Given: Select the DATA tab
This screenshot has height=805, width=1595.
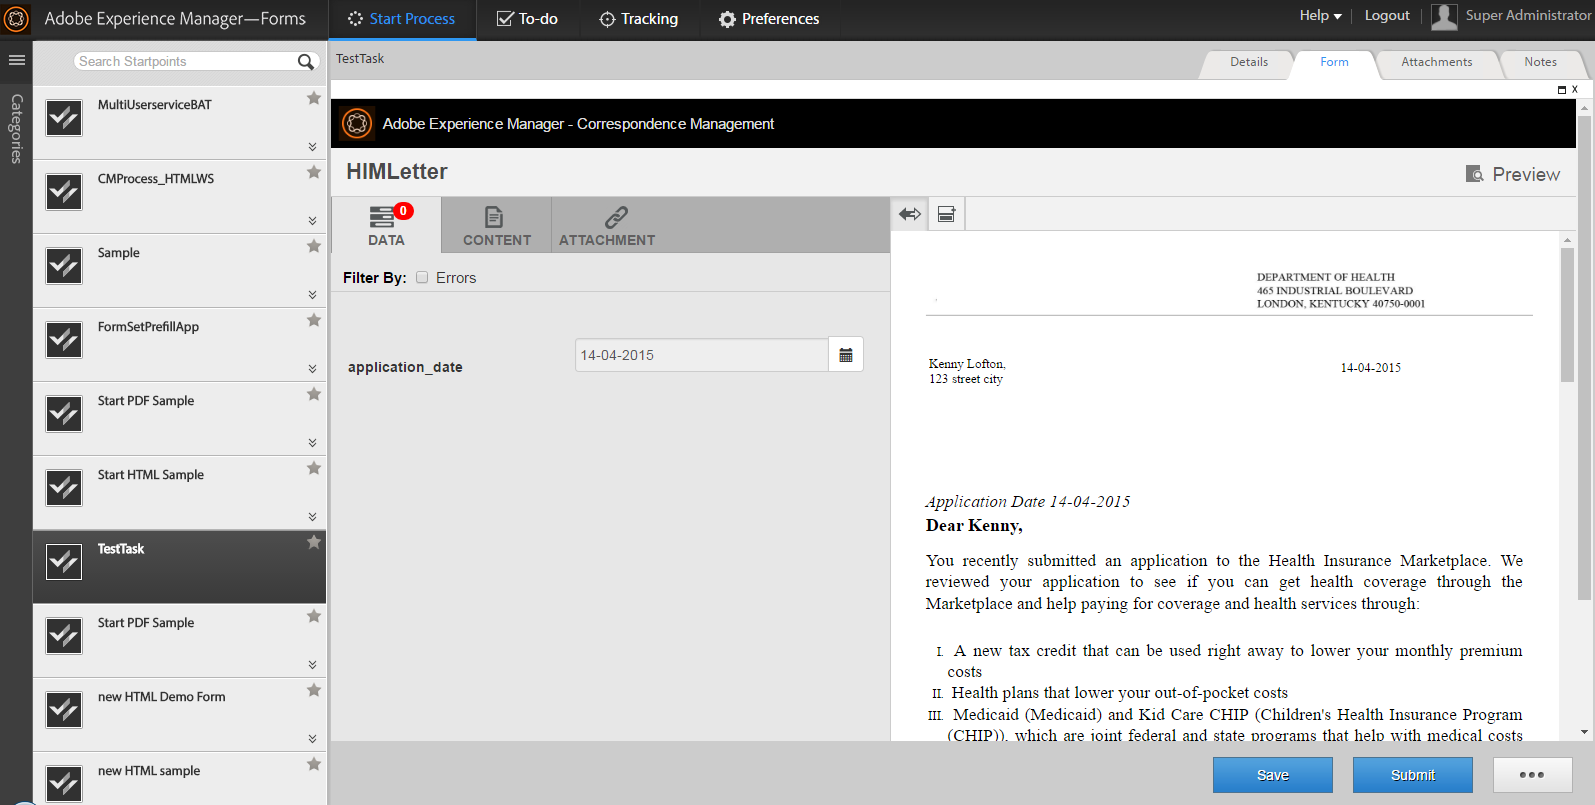Looking at the screenshot, I should [386, 225].
